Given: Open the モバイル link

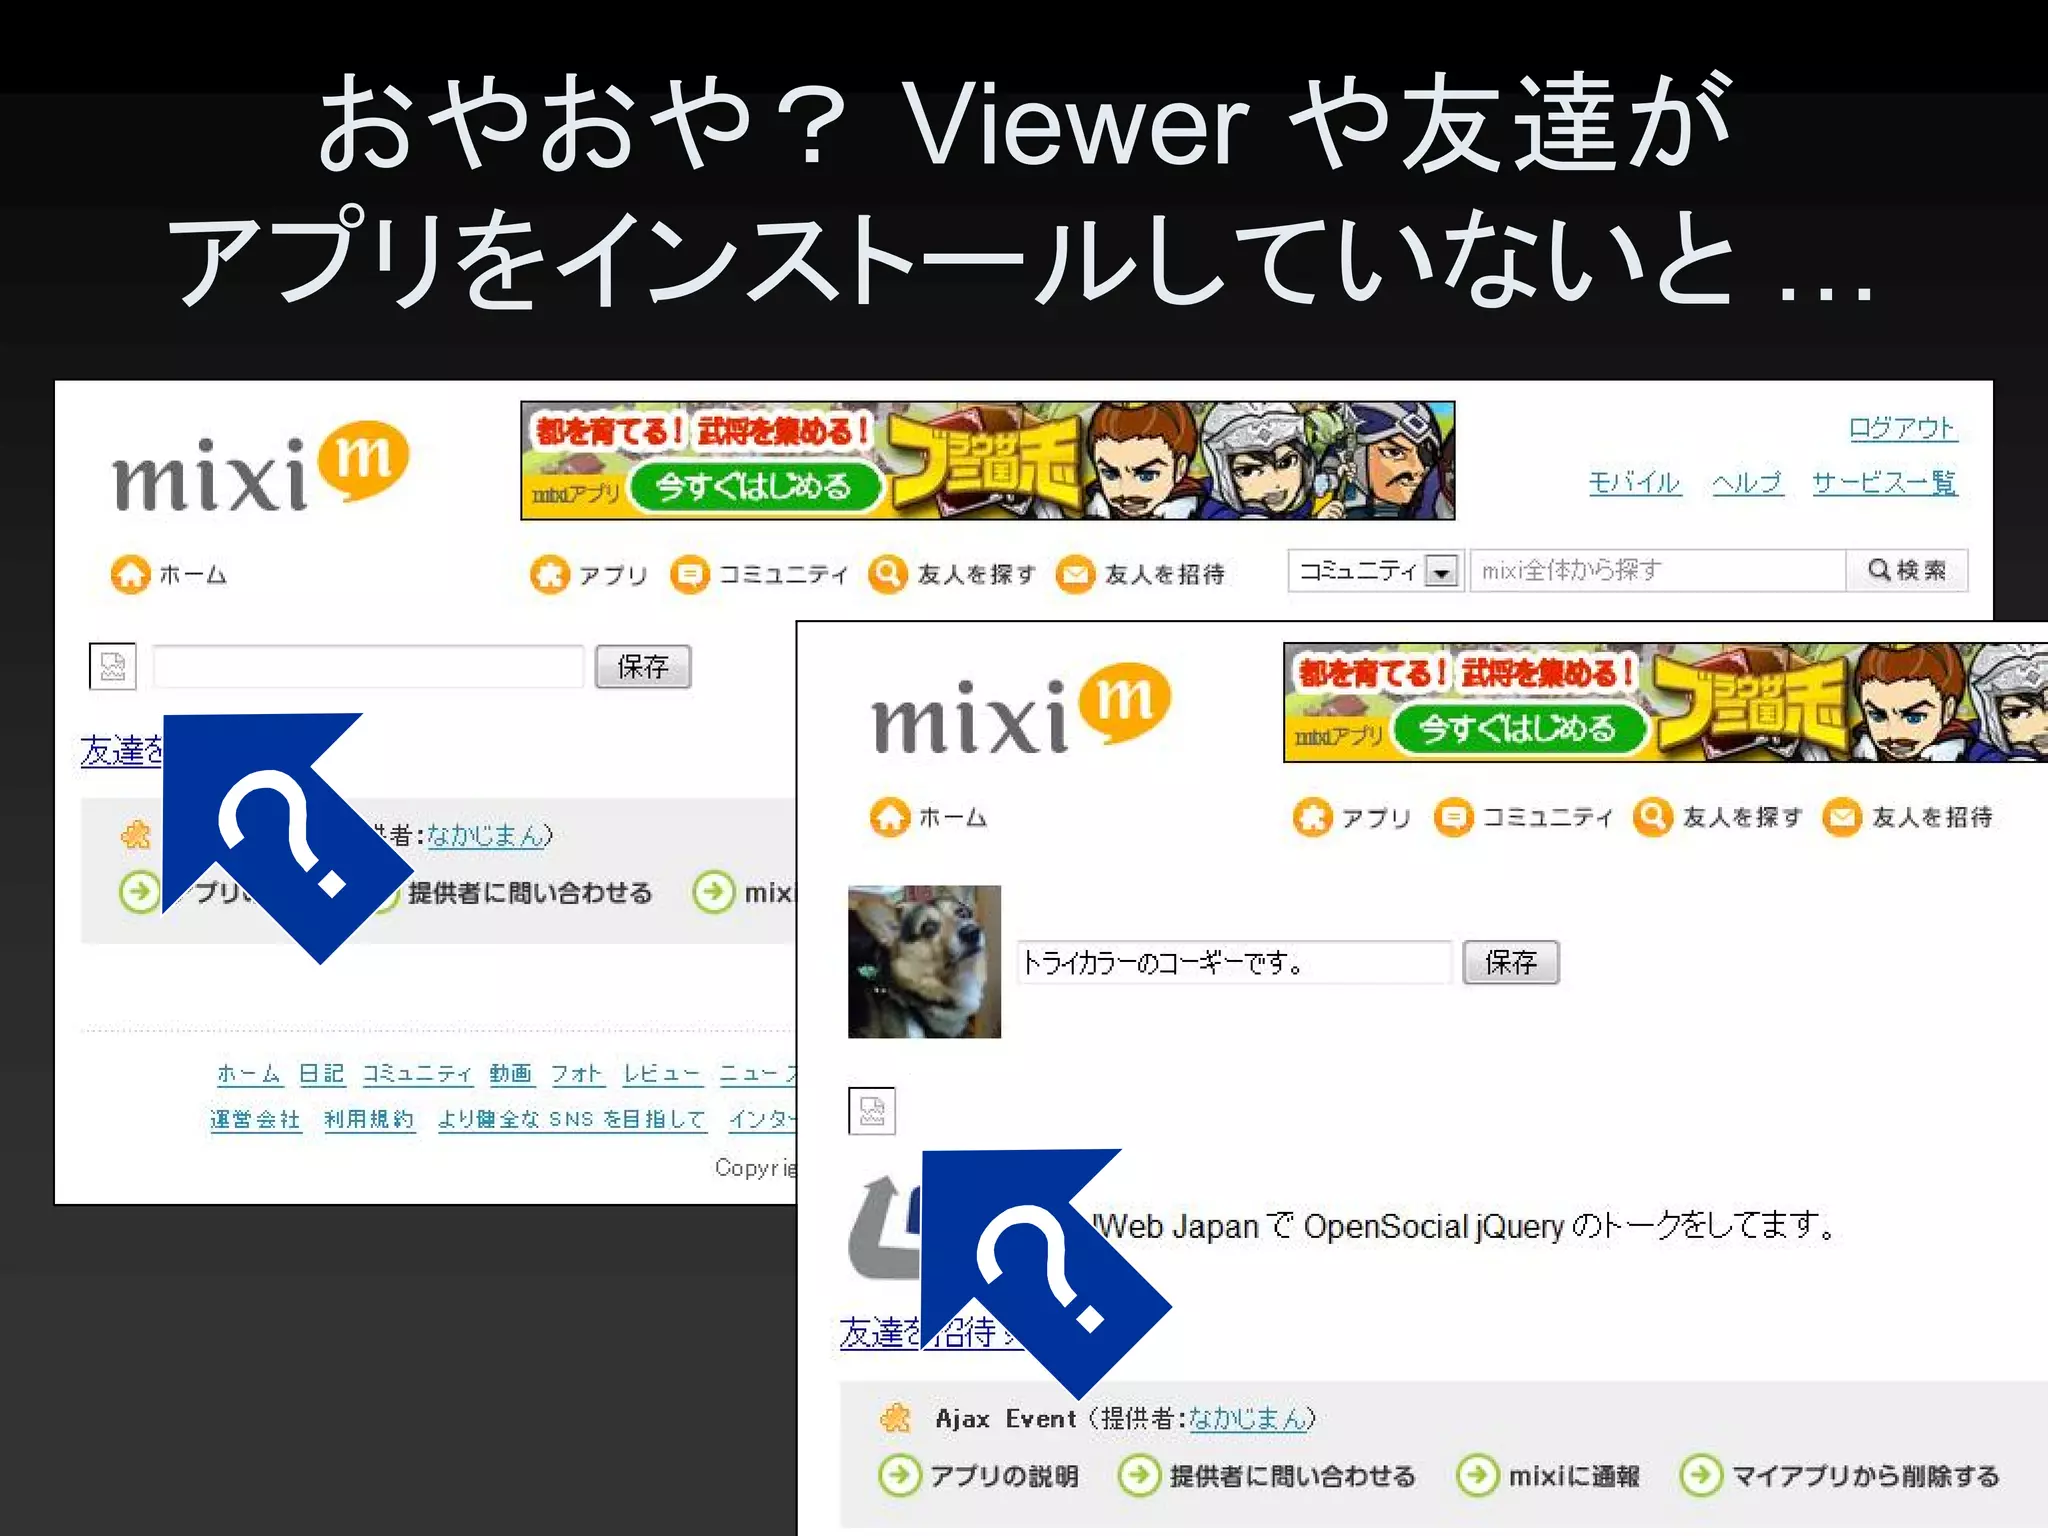Looking at the screenshot, I should point(1634,483).
